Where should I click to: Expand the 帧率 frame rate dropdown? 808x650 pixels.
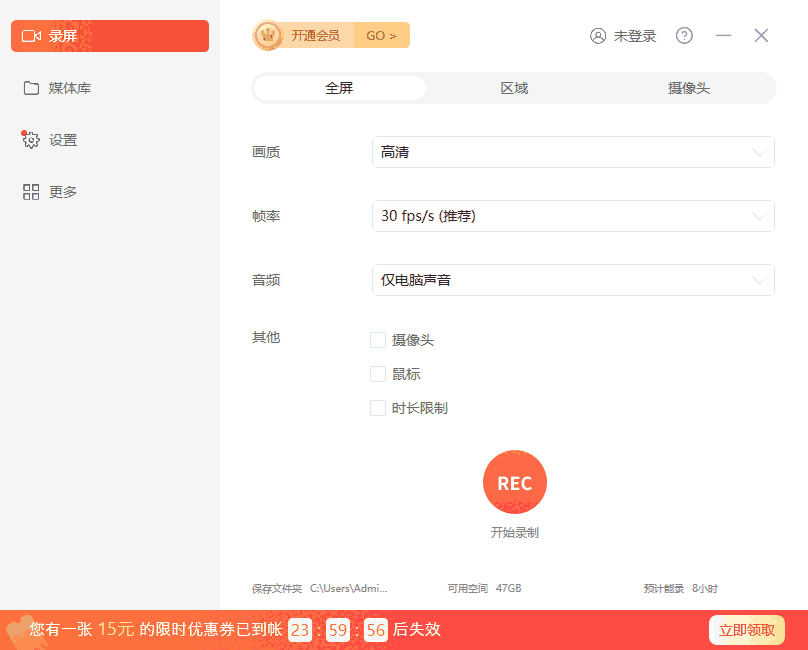[573, 216]
